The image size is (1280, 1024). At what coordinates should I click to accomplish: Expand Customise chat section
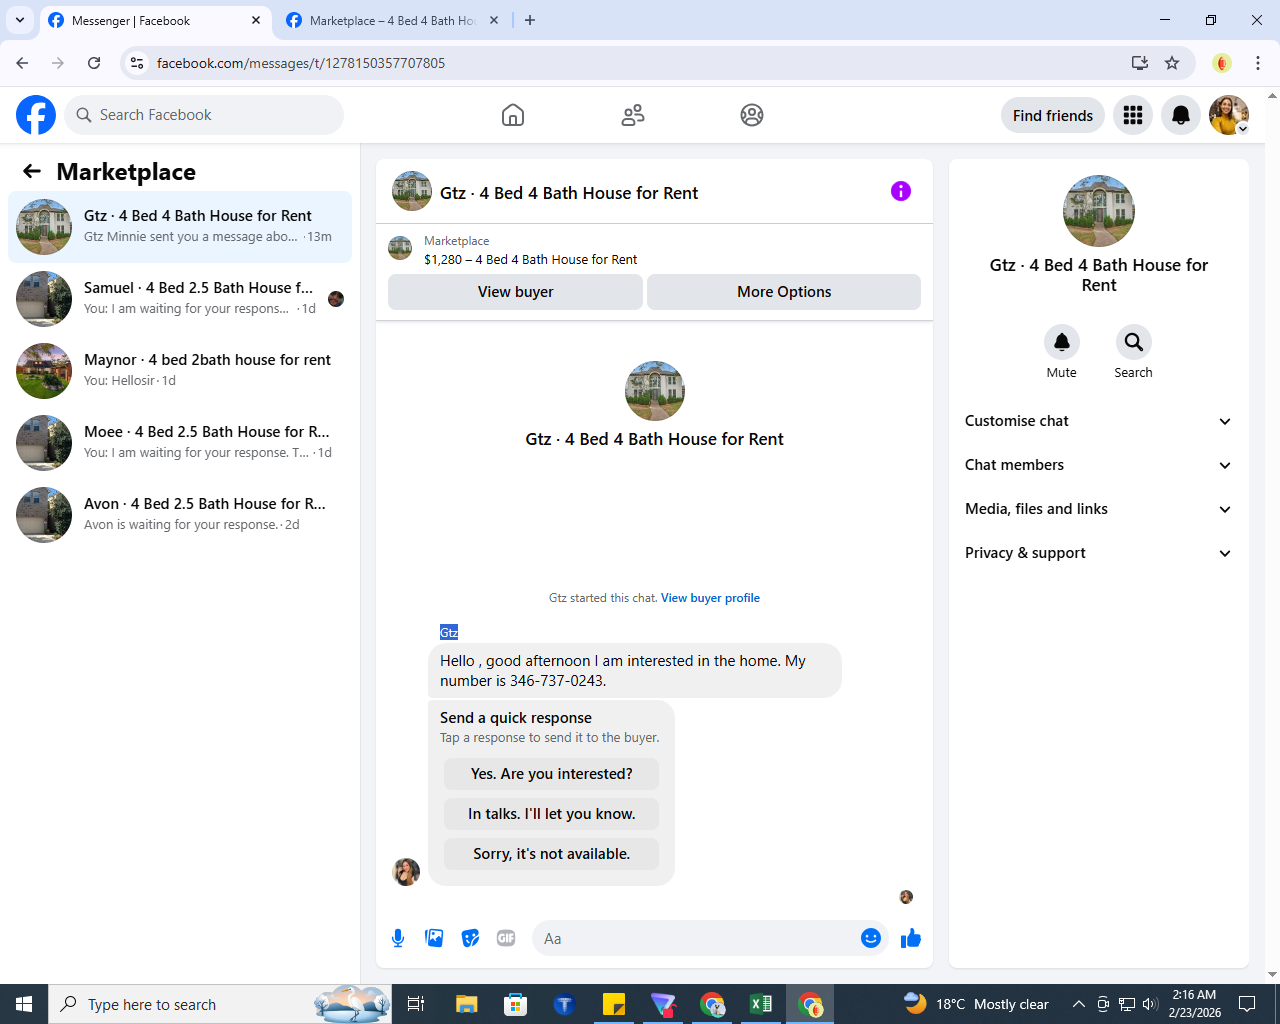pos(1098,421)
